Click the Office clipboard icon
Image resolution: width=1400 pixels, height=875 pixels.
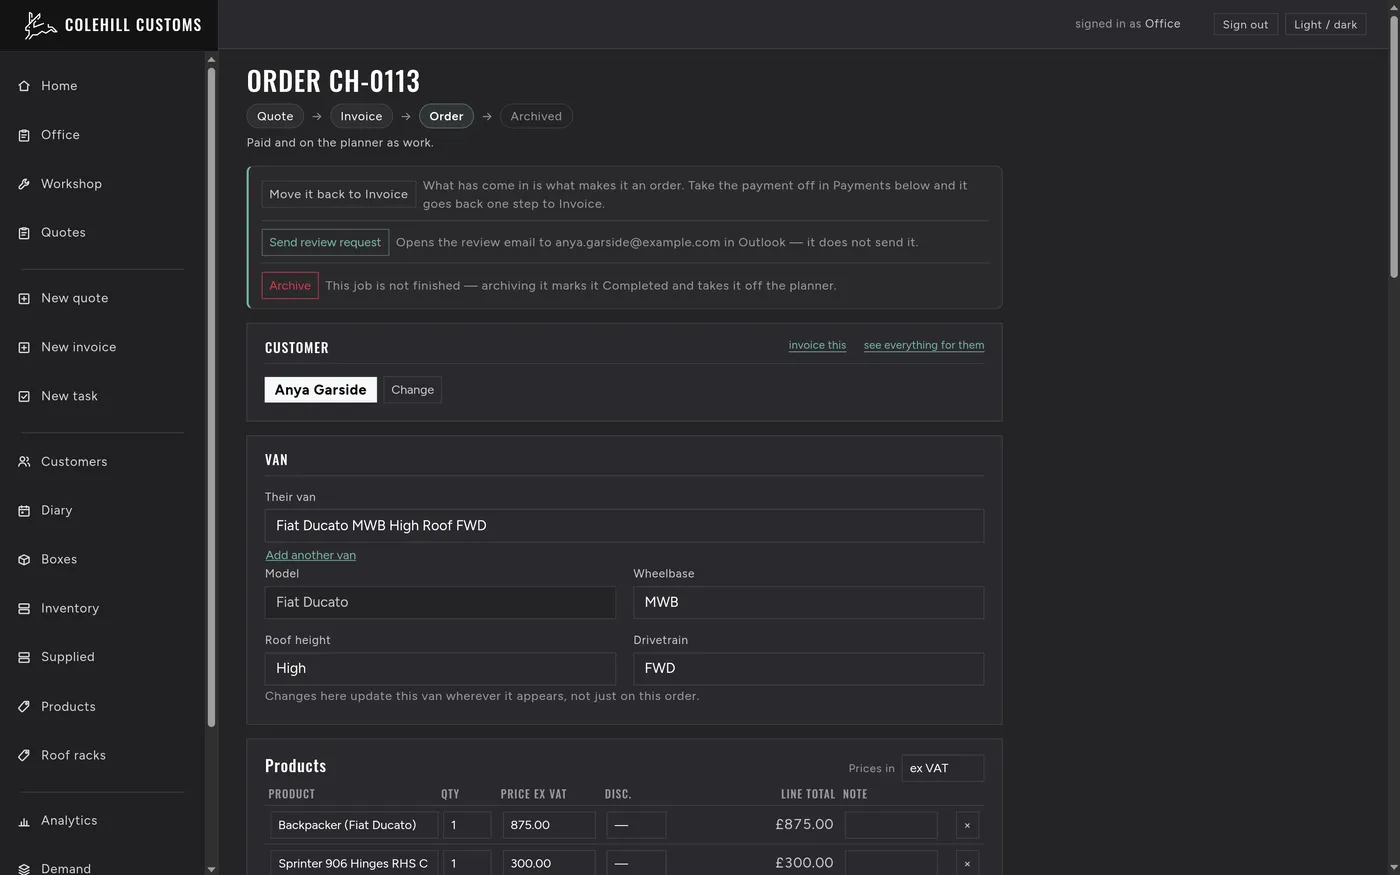click(24, 135)
